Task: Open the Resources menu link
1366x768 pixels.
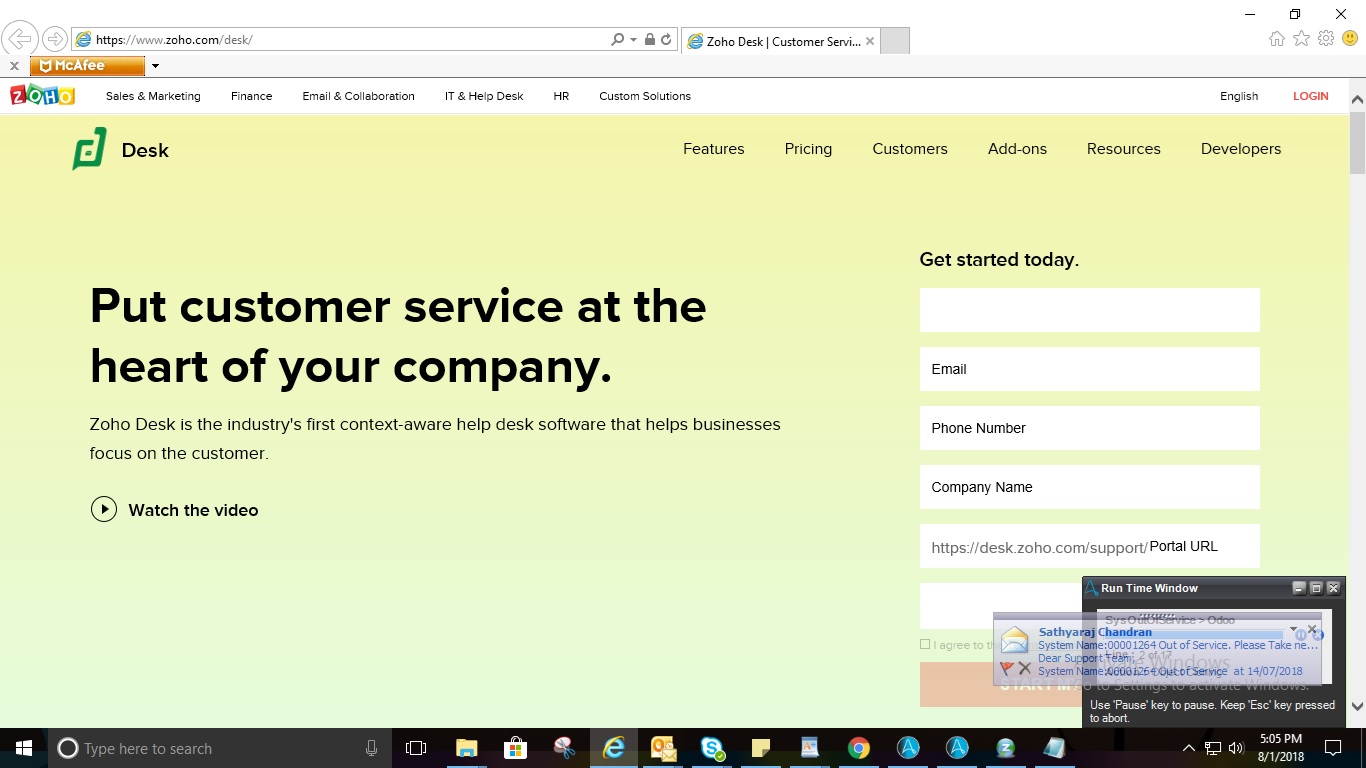Action: pos(1123,149)
